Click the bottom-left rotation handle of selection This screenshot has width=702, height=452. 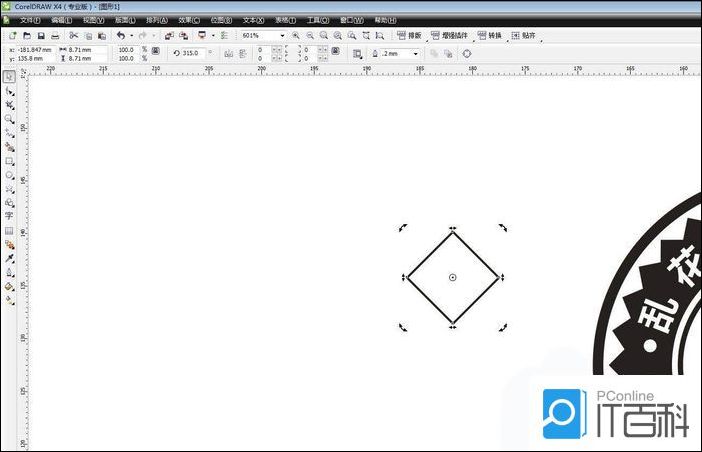[403, 327]
